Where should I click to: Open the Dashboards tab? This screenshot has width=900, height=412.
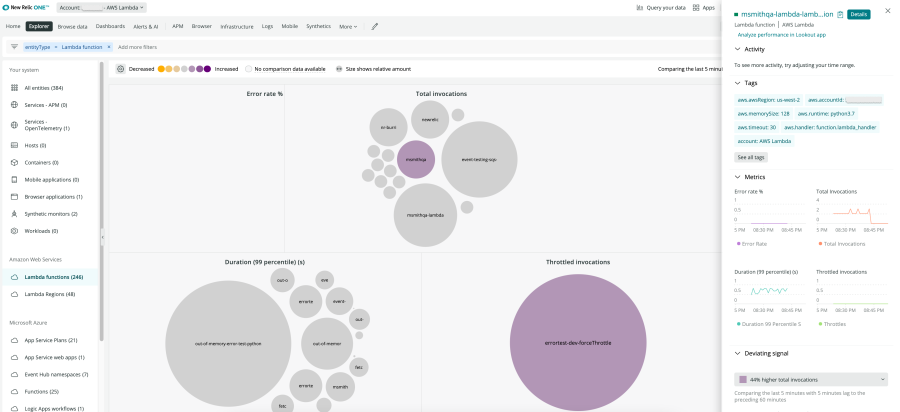point(110,26)
